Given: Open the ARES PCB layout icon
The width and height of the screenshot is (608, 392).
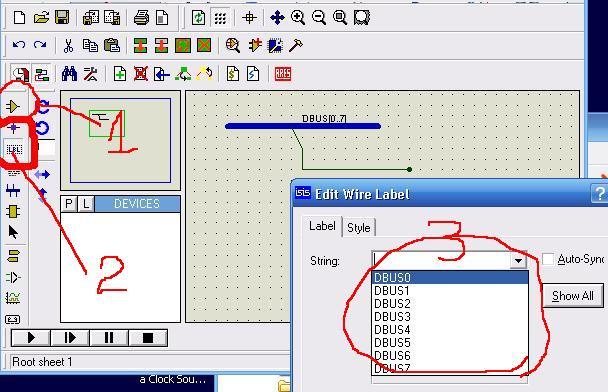Looking at the screenshot, I should pos(283,74).
